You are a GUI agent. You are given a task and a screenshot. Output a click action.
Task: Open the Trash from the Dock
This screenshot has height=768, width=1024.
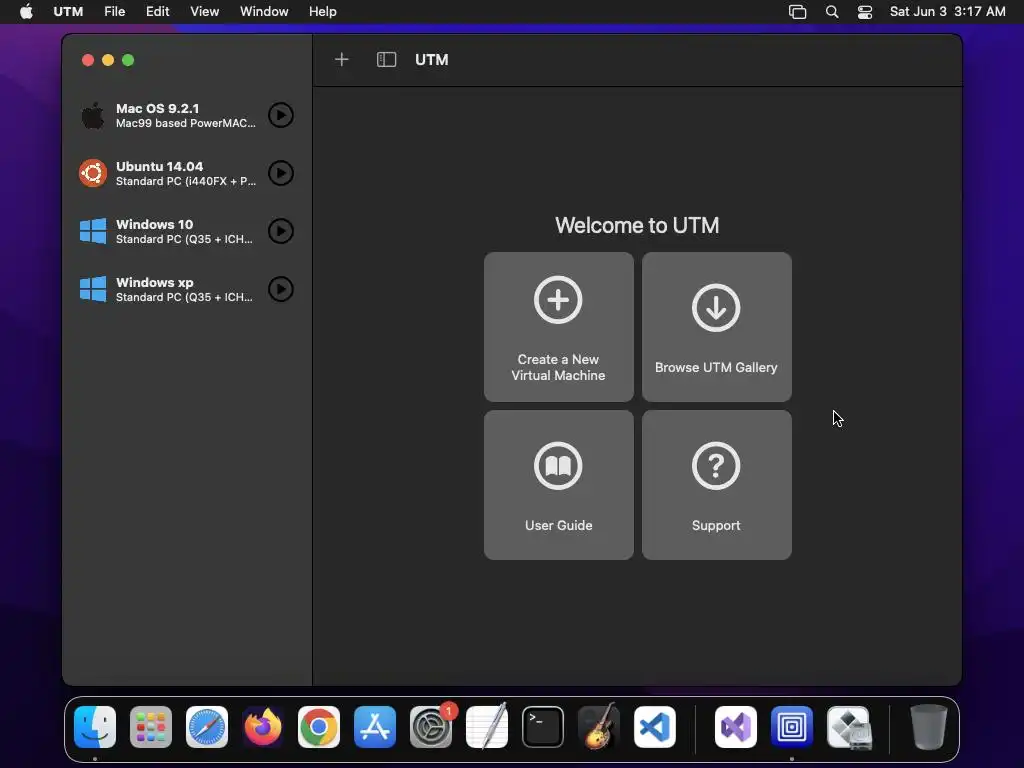pyautogui.click(x=929, y=727)
